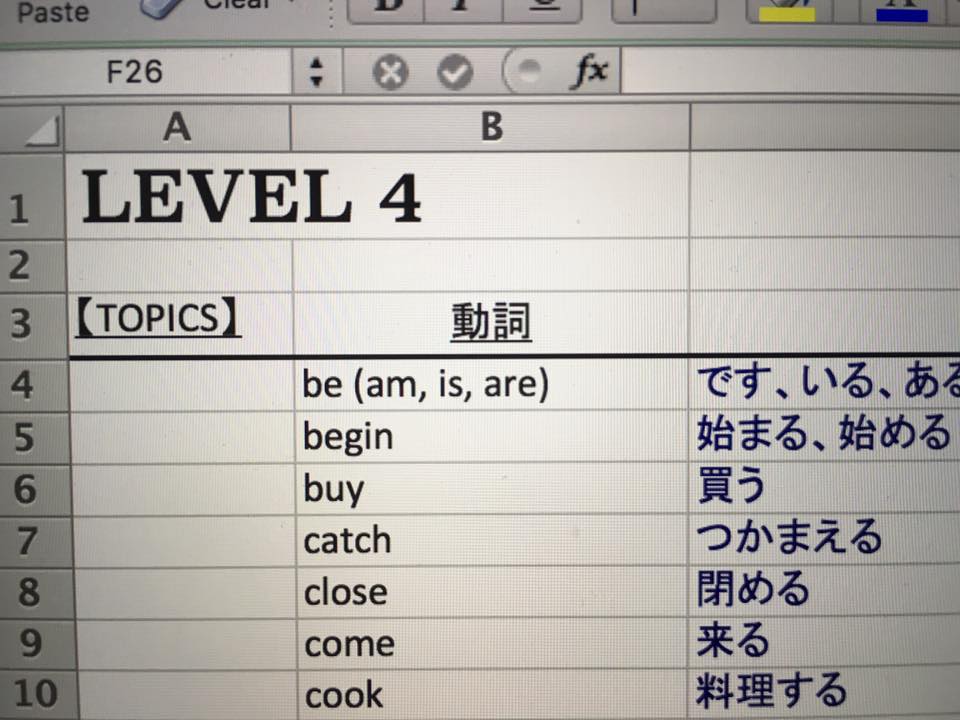
Task: Select row 5 header
Action: click(x=36, y=437)
